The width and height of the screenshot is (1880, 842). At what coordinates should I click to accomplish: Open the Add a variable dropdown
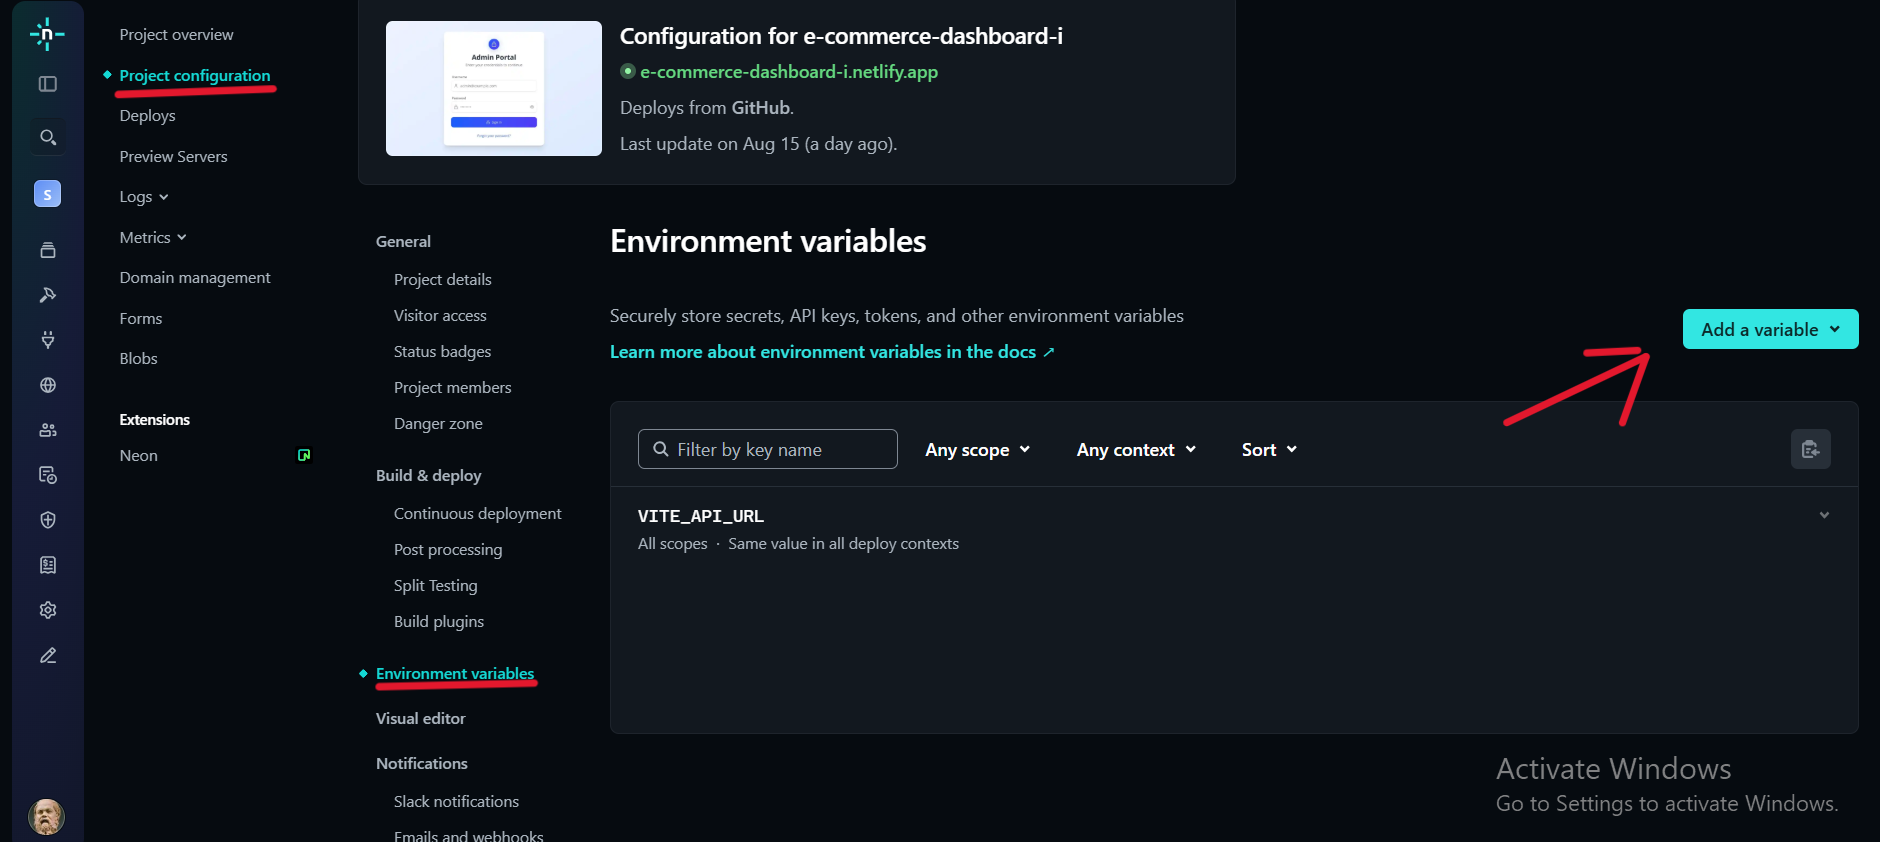(x=1770, y=329)
